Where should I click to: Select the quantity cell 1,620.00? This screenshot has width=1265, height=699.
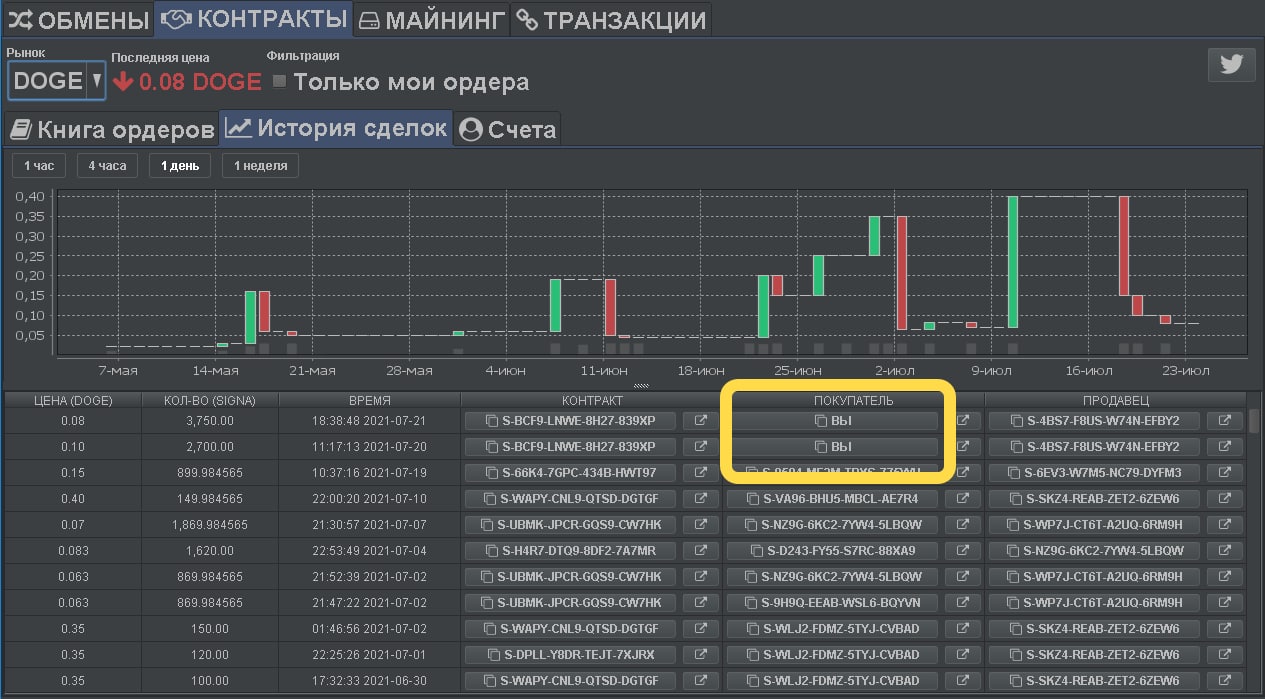pyautogui.click(x=209, y=551)
